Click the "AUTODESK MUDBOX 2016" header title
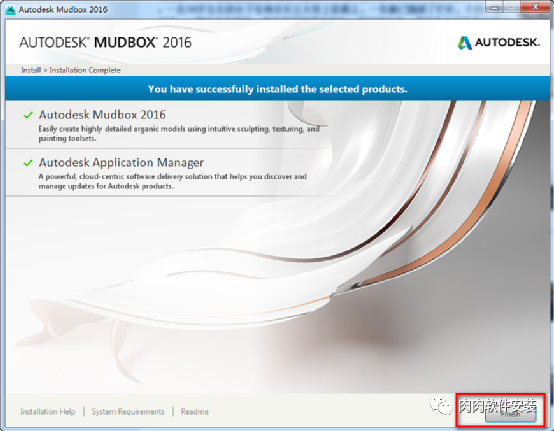This screenshot has height=431, width=554. pos(105,42)
